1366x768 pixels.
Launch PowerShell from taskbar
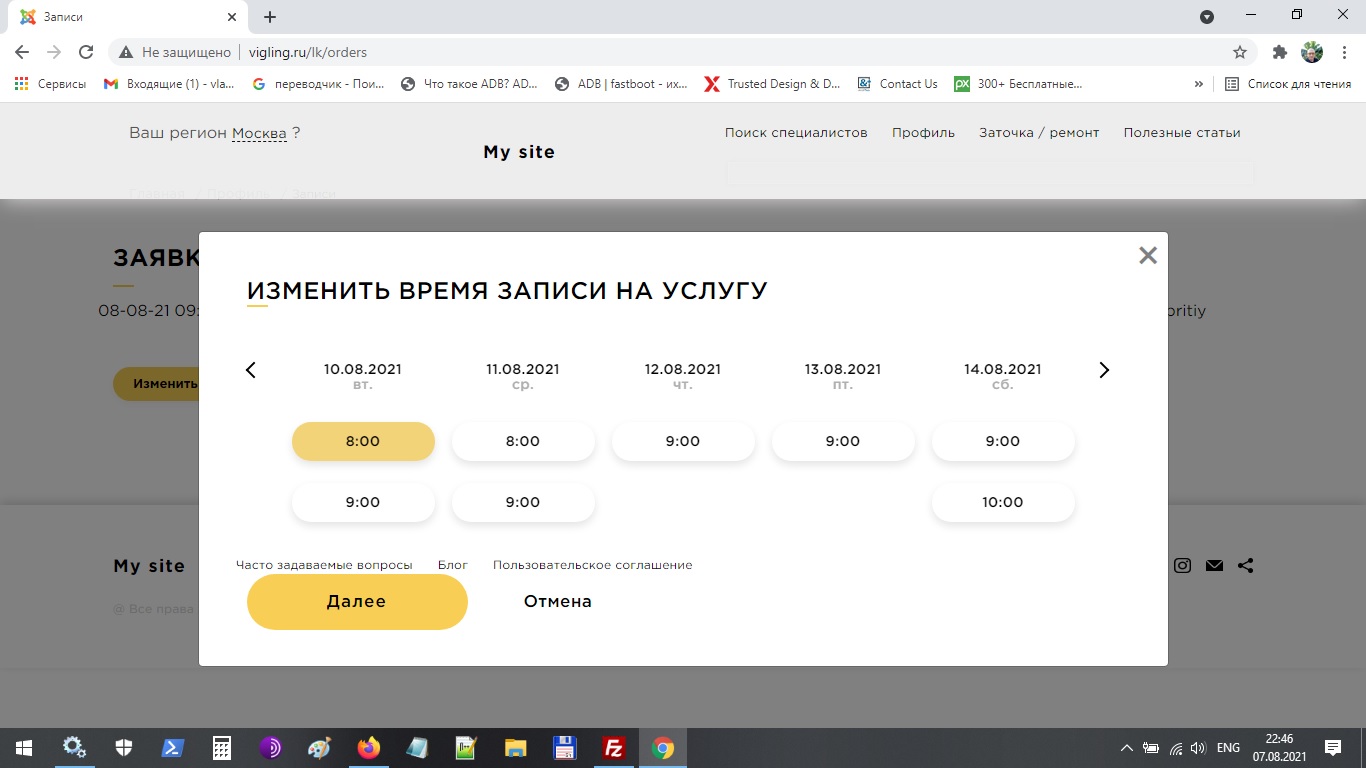(x=172, y=748)
